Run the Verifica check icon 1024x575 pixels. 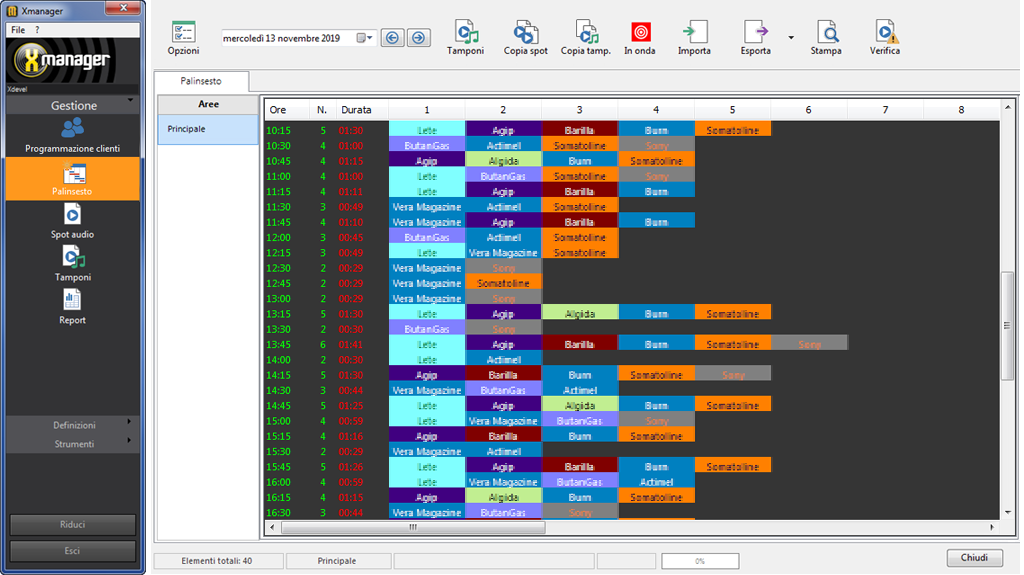point(885,39)
